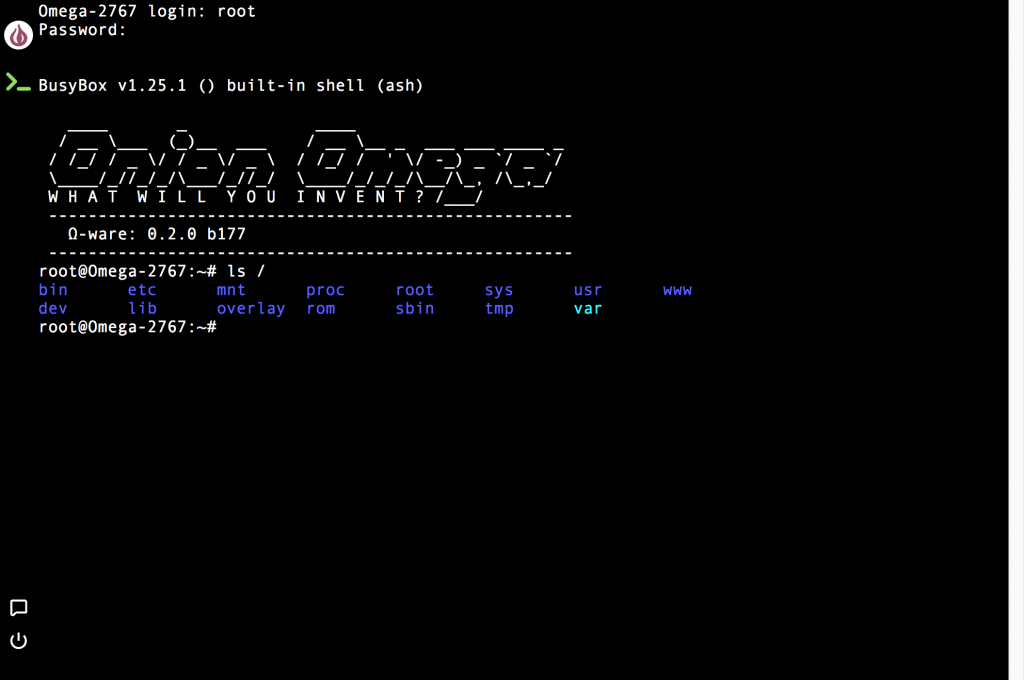
Task: Click the 'tmp' directory name
Action: (499, 309)
